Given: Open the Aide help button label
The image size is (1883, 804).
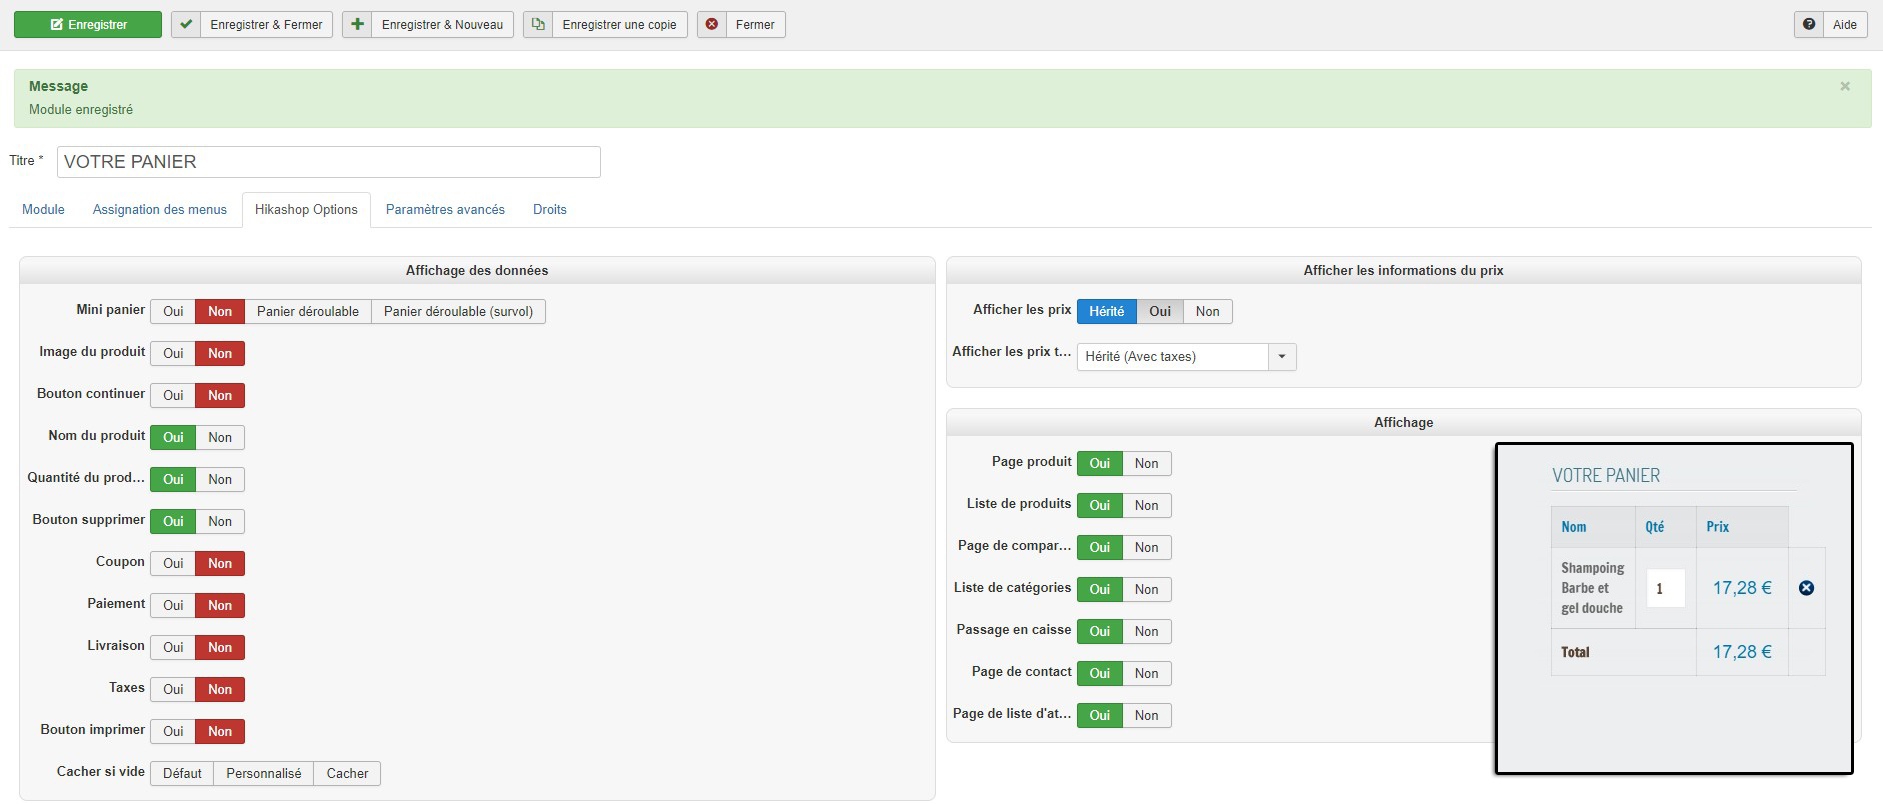Looking at the screenshot, I should pyautogui.click(x=1845, y=25).
